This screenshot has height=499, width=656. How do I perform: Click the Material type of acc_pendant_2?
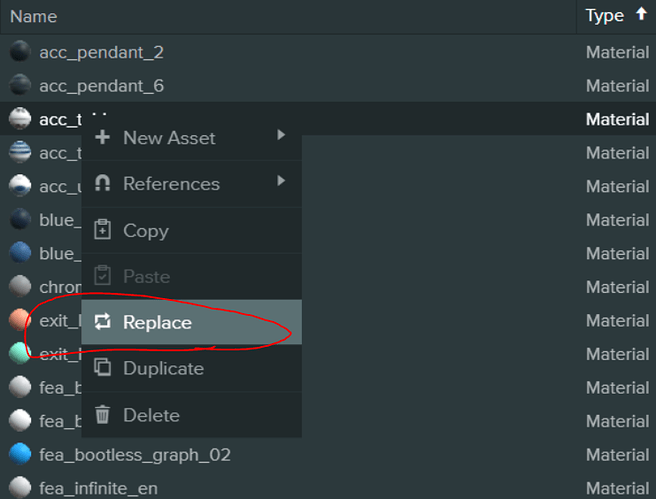(617, 52)
